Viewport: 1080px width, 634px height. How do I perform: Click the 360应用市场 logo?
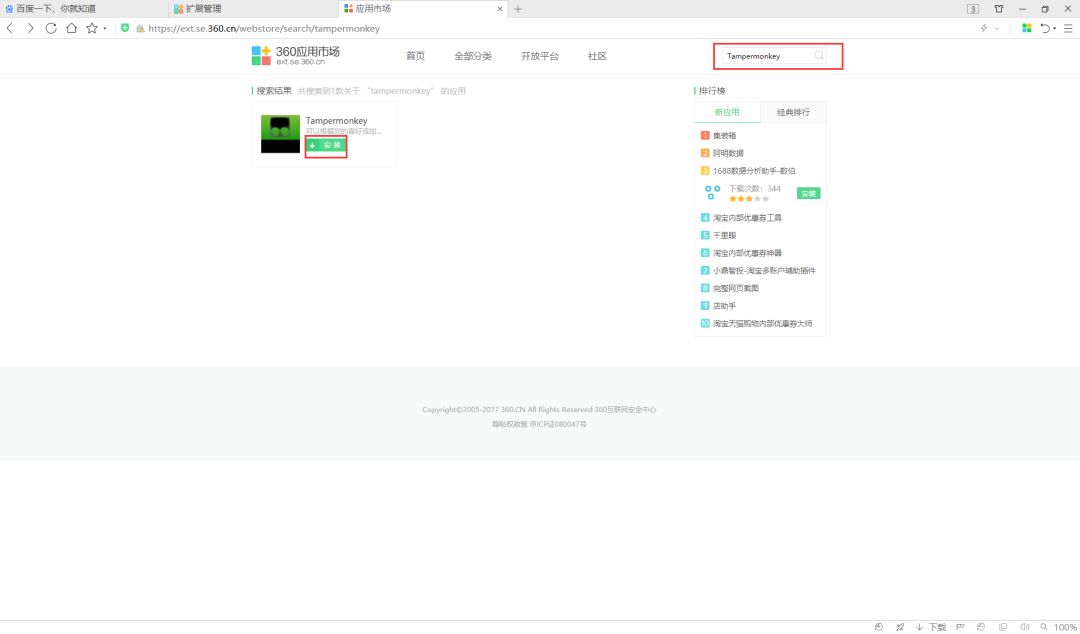[295, 56]
